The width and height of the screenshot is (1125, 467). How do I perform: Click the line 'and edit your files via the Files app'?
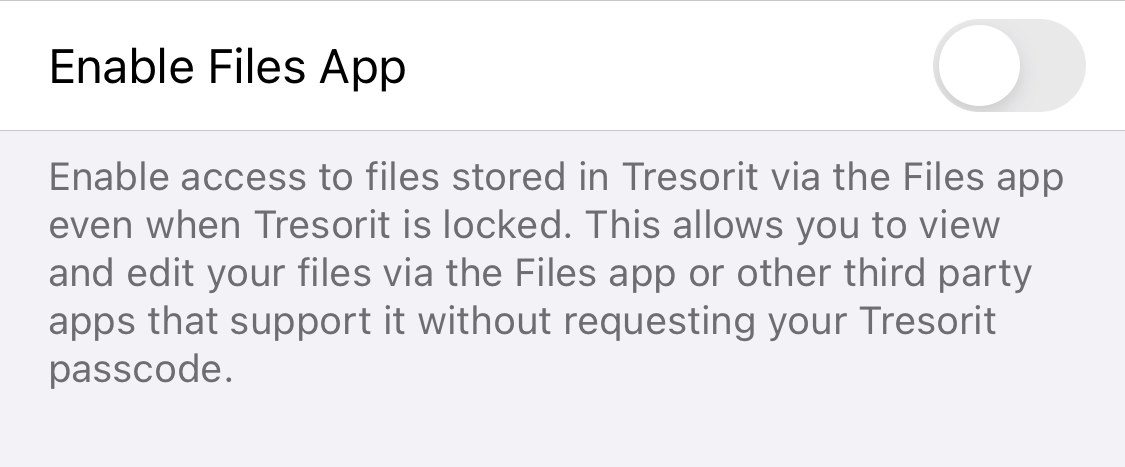coord(362,274)
